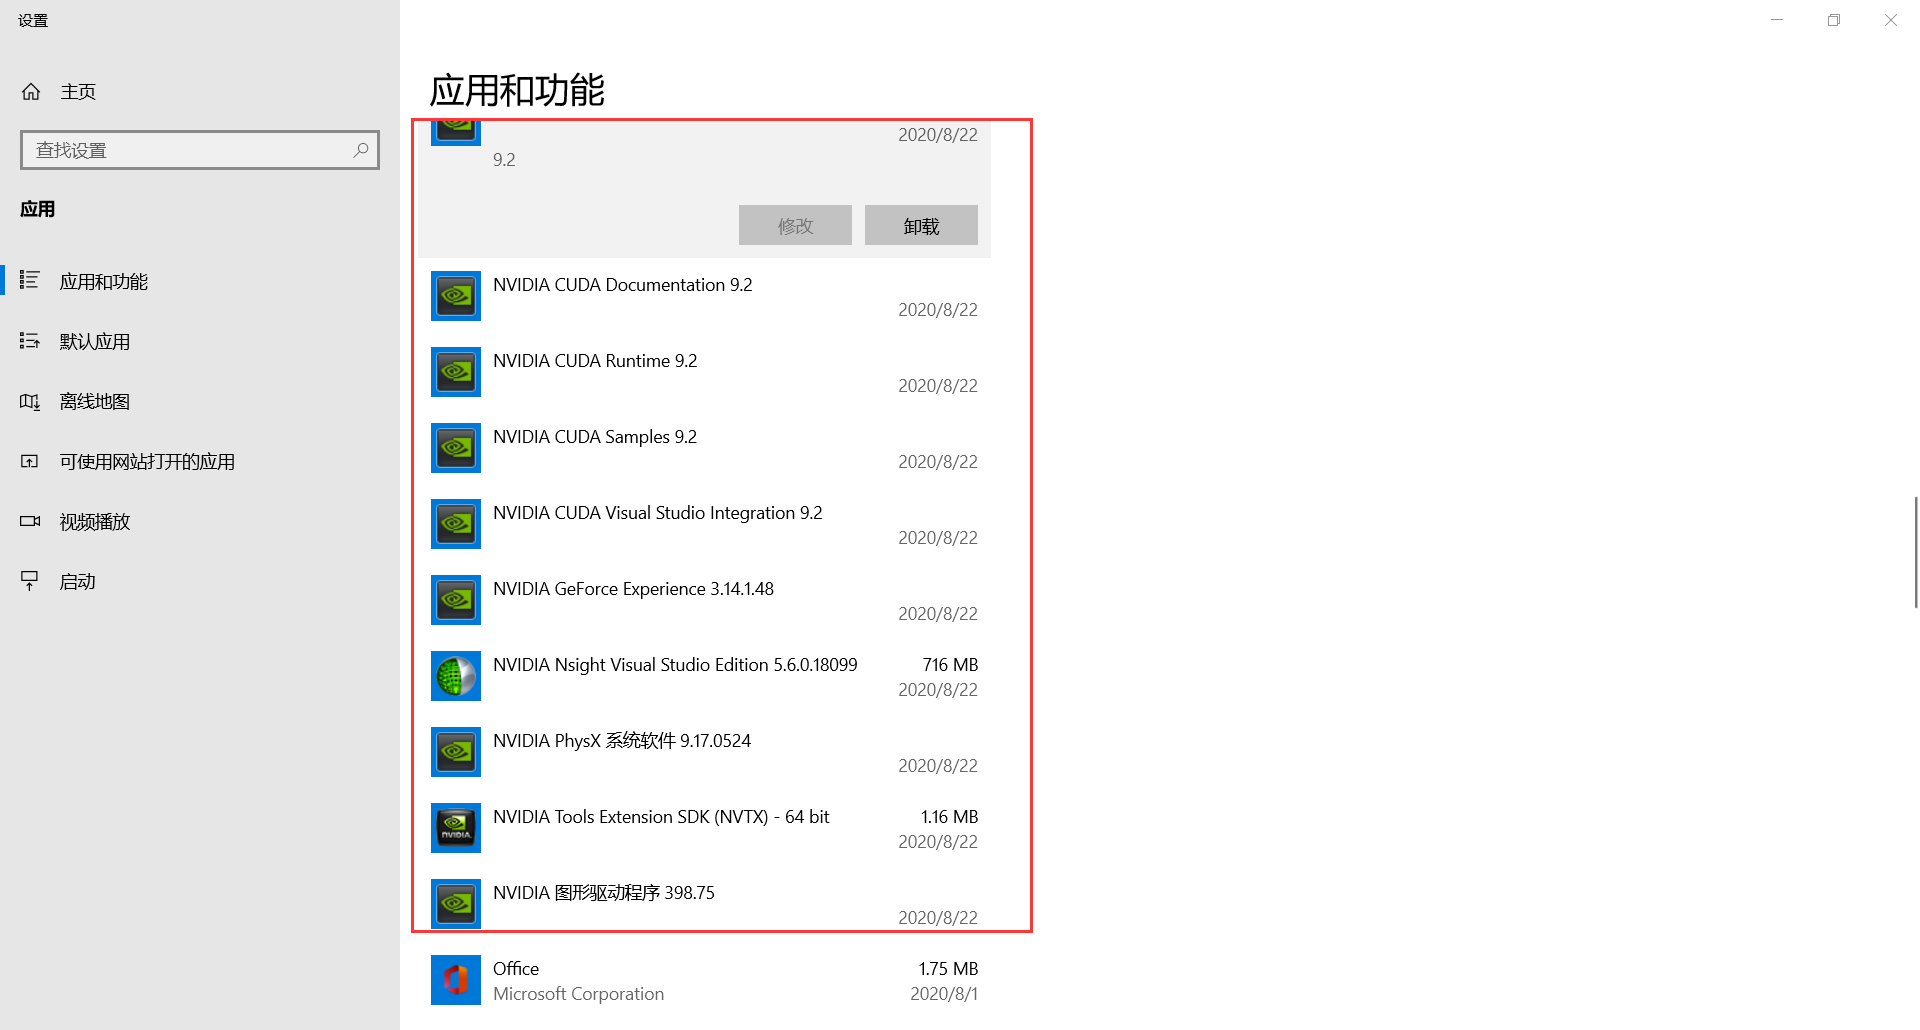Click the search magnifier icon in settings search box
This screenshot has height=1030, width=1920.
(x=361, y=150)
